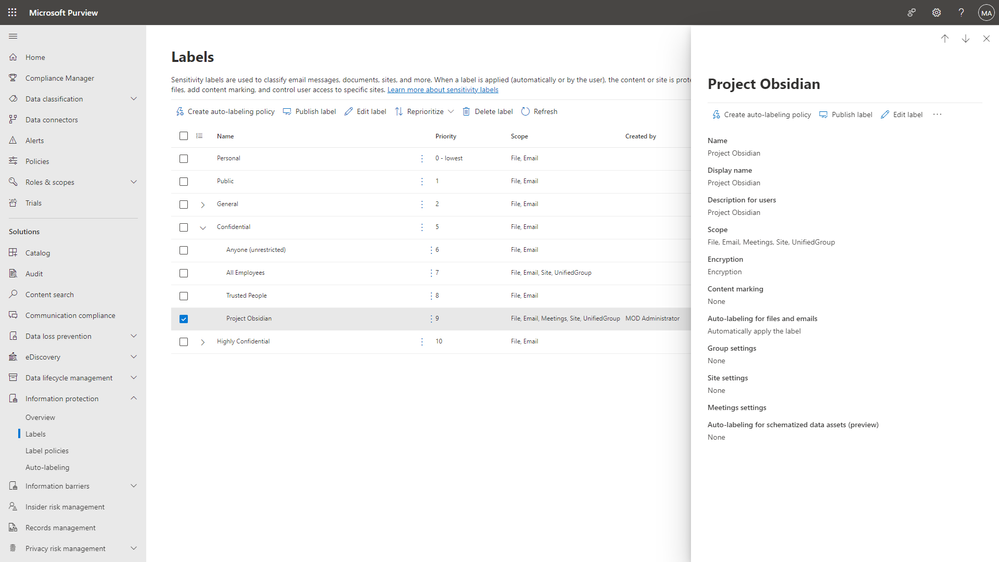
Task: Uncheck the Project Obsidian checkbox
Action: coord(183,319)
